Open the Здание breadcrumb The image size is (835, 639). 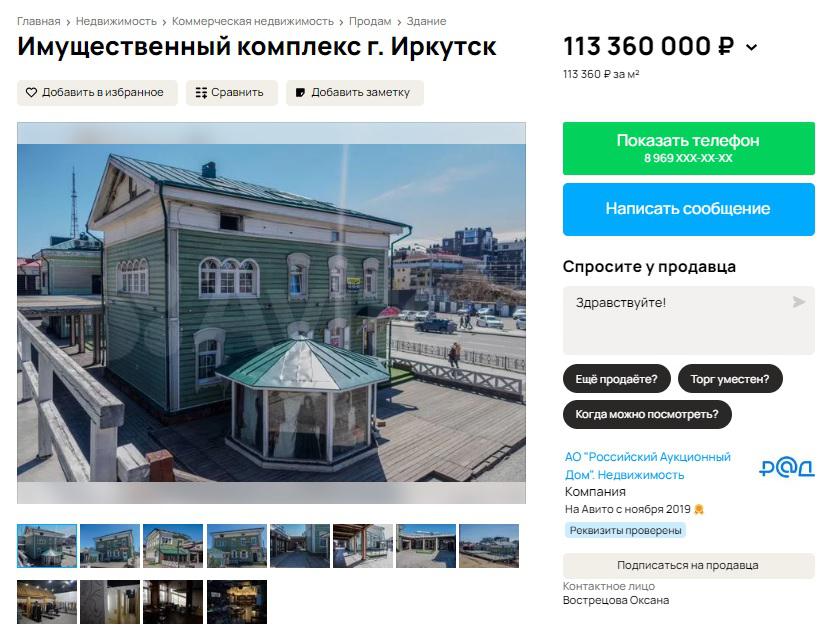tap(427, 21)
